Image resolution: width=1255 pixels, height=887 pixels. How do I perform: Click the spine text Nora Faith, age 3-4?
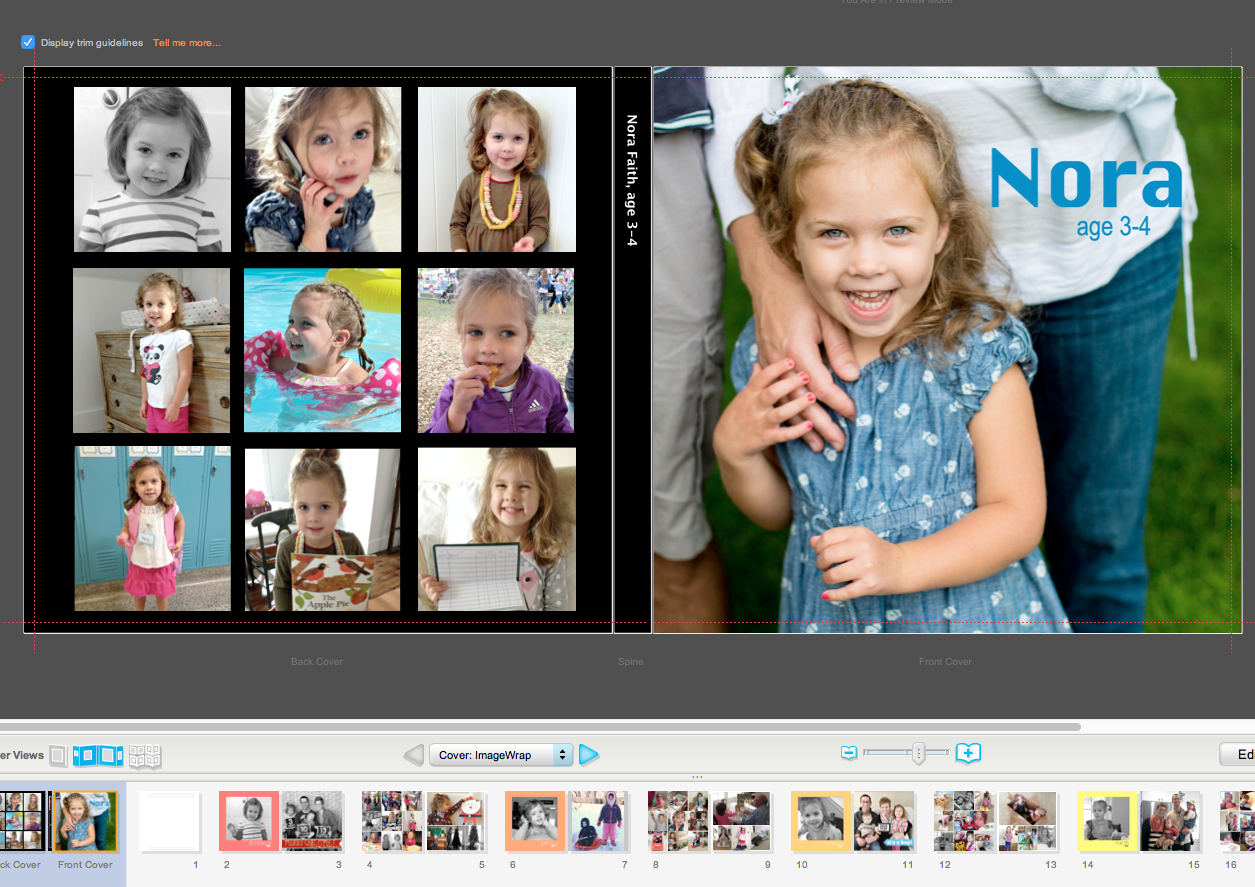tap(632, 180)
